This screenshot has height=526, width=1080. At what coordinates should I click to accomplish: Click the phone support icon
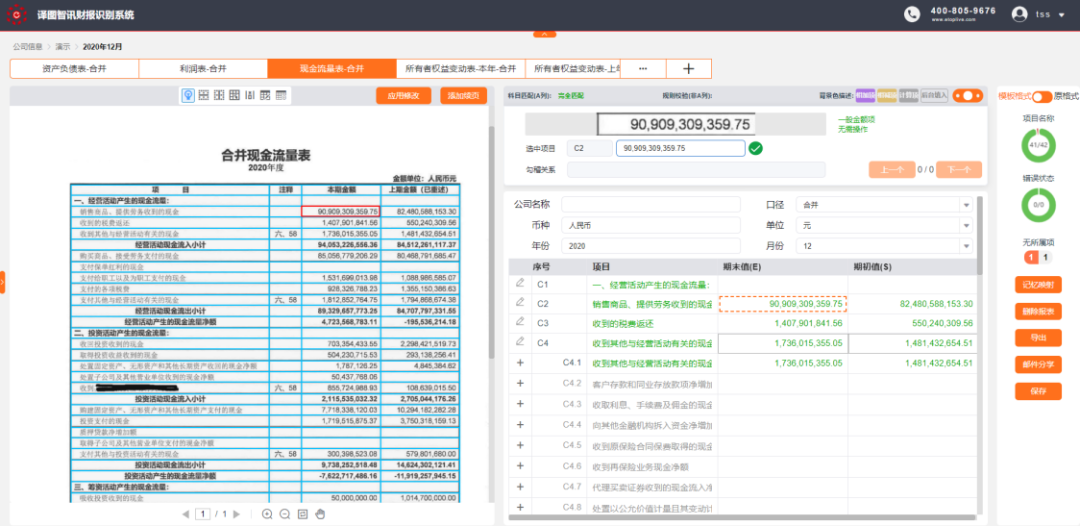912,14
